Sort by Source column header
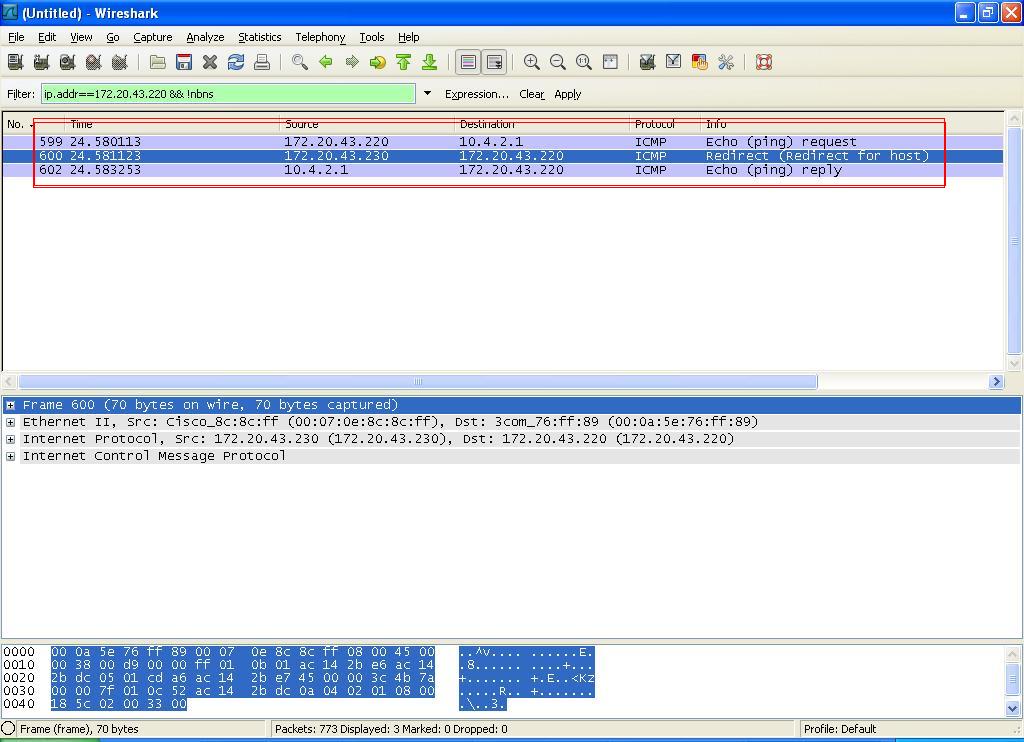 [367, 124]
